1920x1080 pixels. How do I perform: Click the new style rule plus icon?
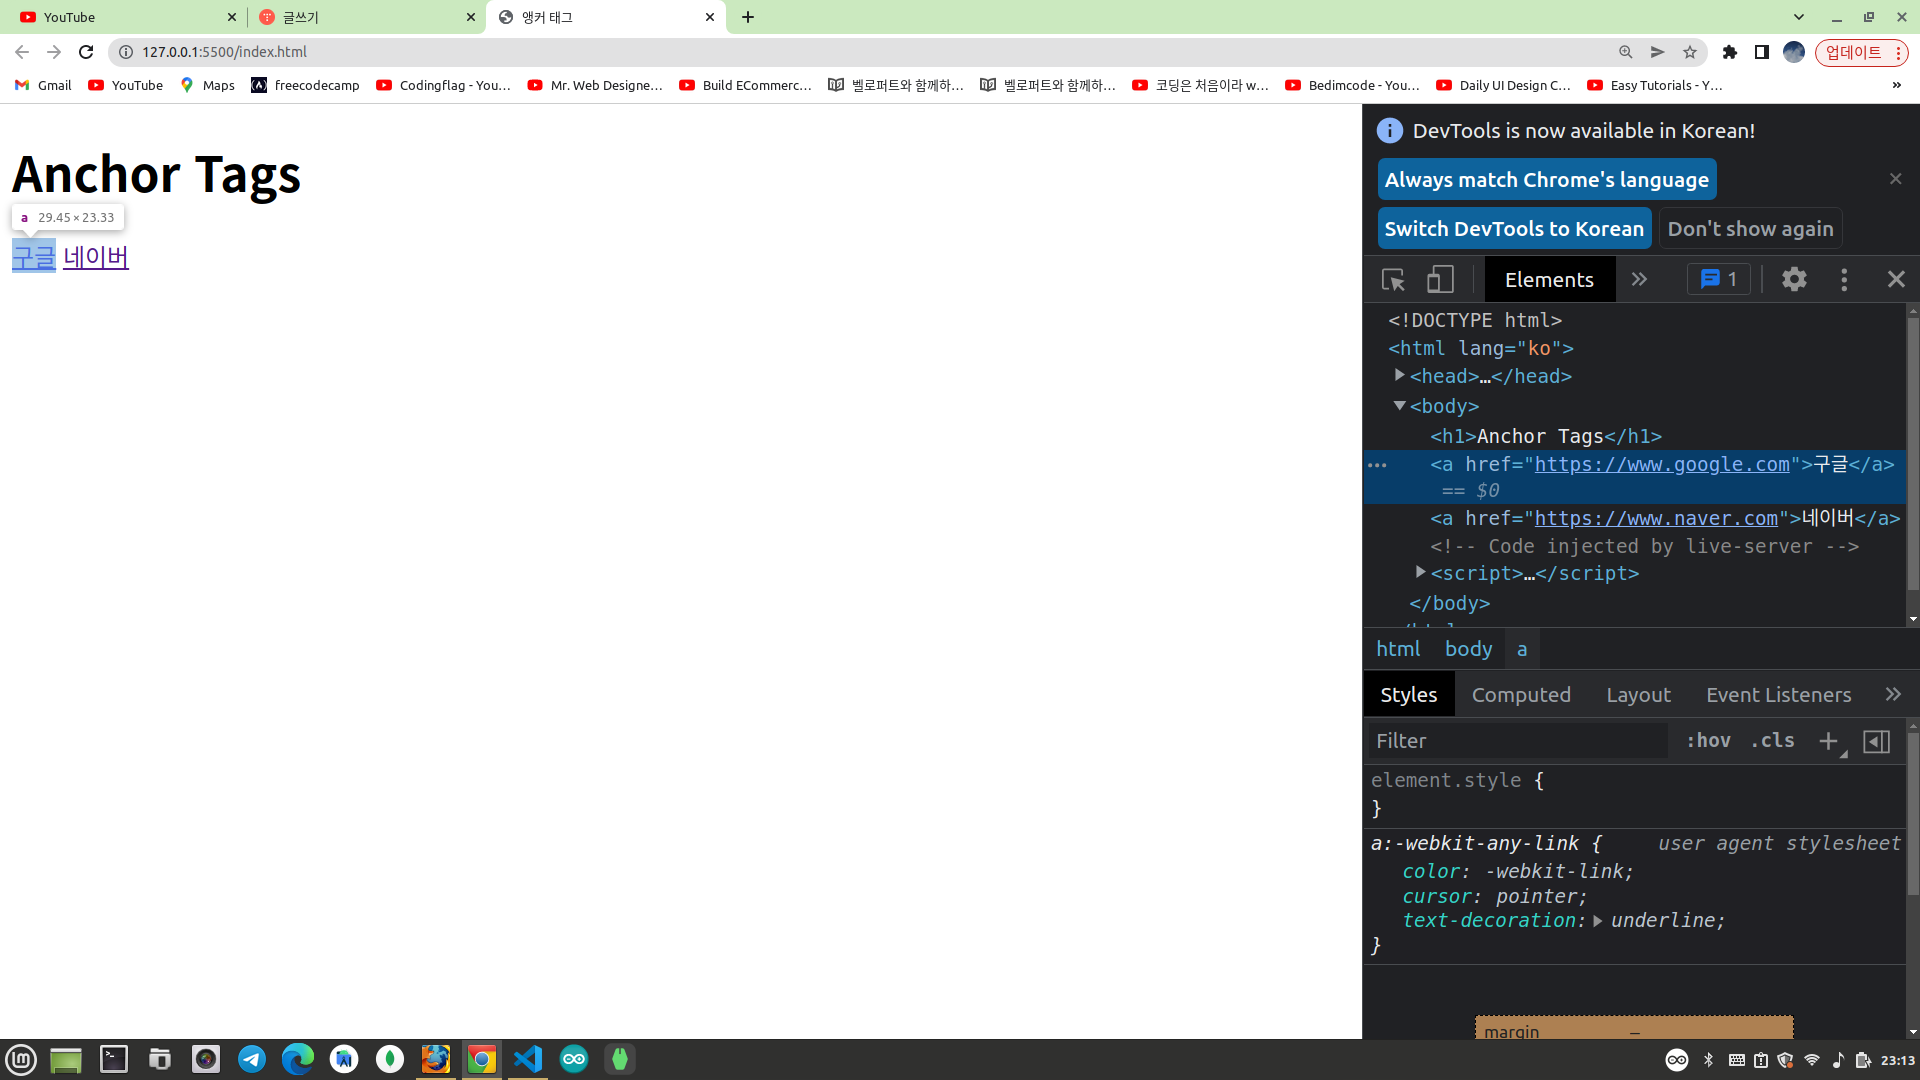click(1828, 741)
